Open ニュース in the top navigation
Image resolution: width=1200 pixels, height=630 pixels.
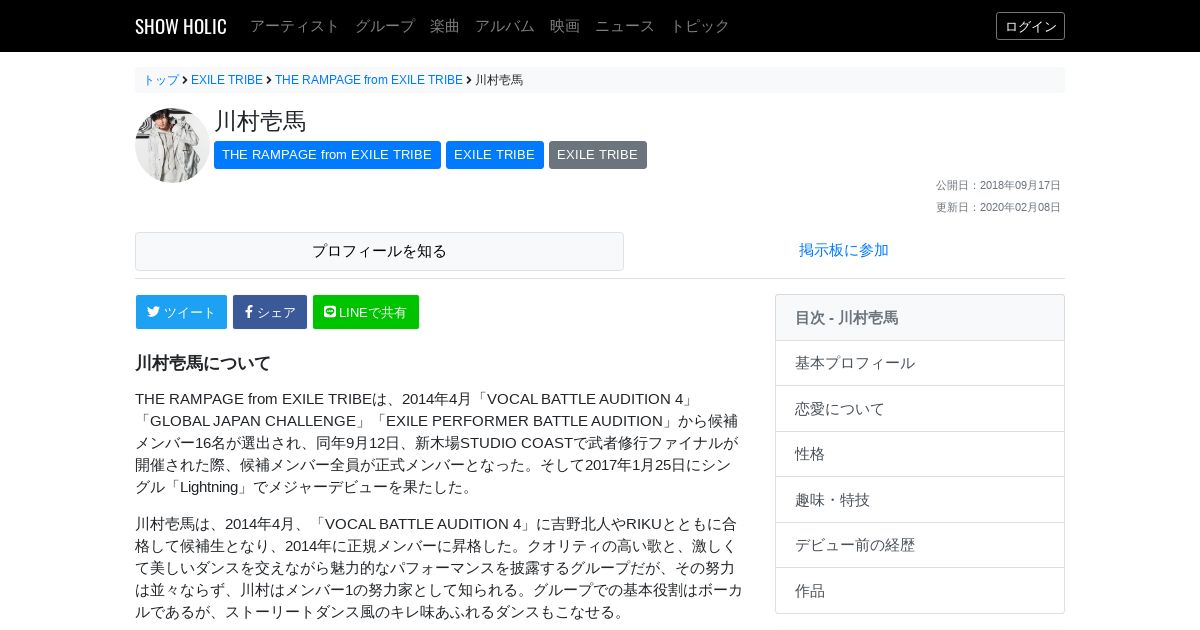point(625,26)
